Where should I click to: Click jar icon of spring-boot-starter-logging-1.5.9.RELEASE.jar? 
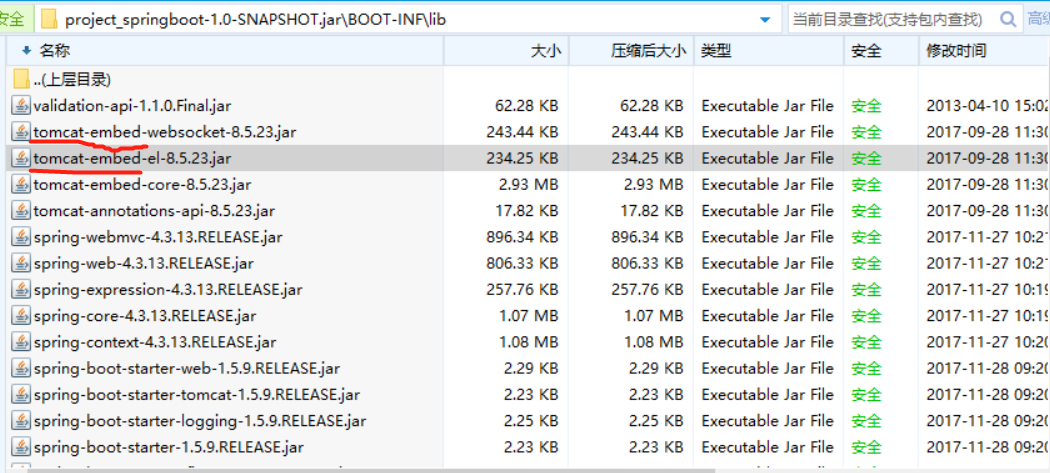21,421
